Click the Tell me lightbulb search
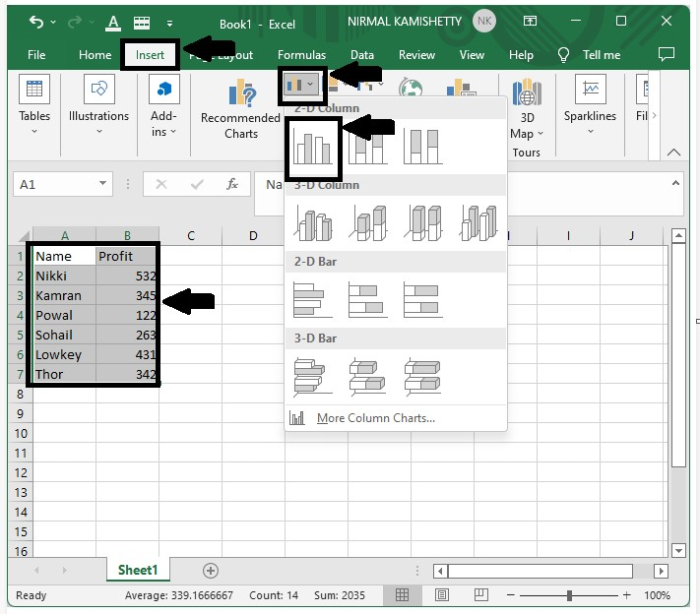 [589, 55]
